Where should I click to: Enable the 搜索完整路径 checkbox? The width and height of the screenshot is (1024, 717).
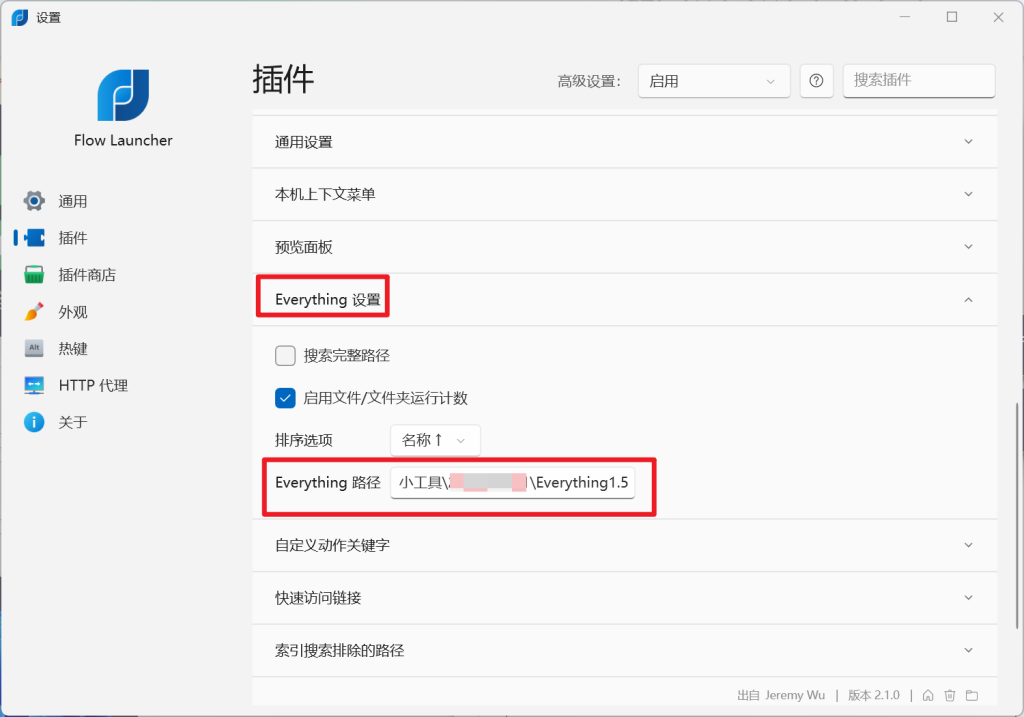coord(285,356)
